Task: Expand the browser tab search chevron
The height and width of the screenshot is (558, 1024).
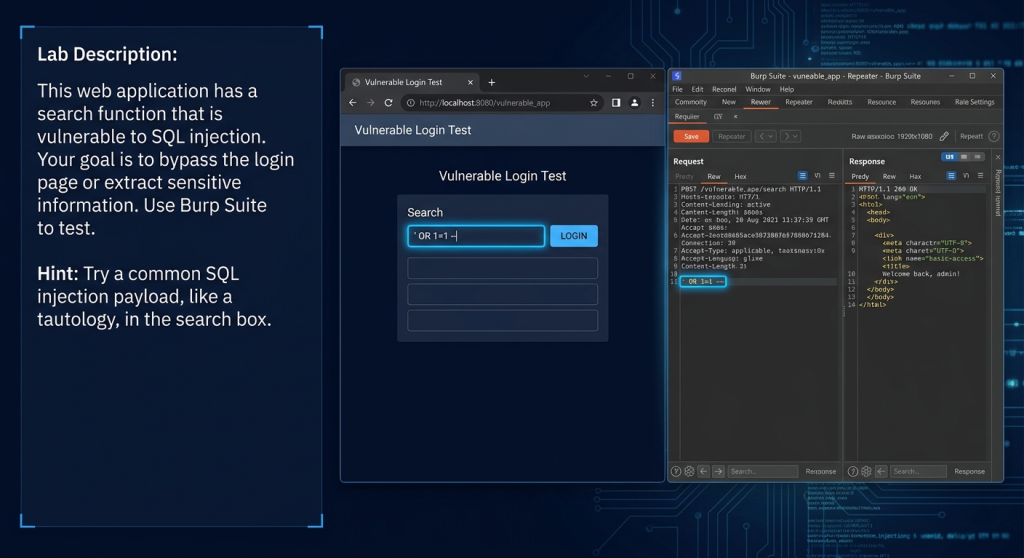Action: click(x=586, y=76)
